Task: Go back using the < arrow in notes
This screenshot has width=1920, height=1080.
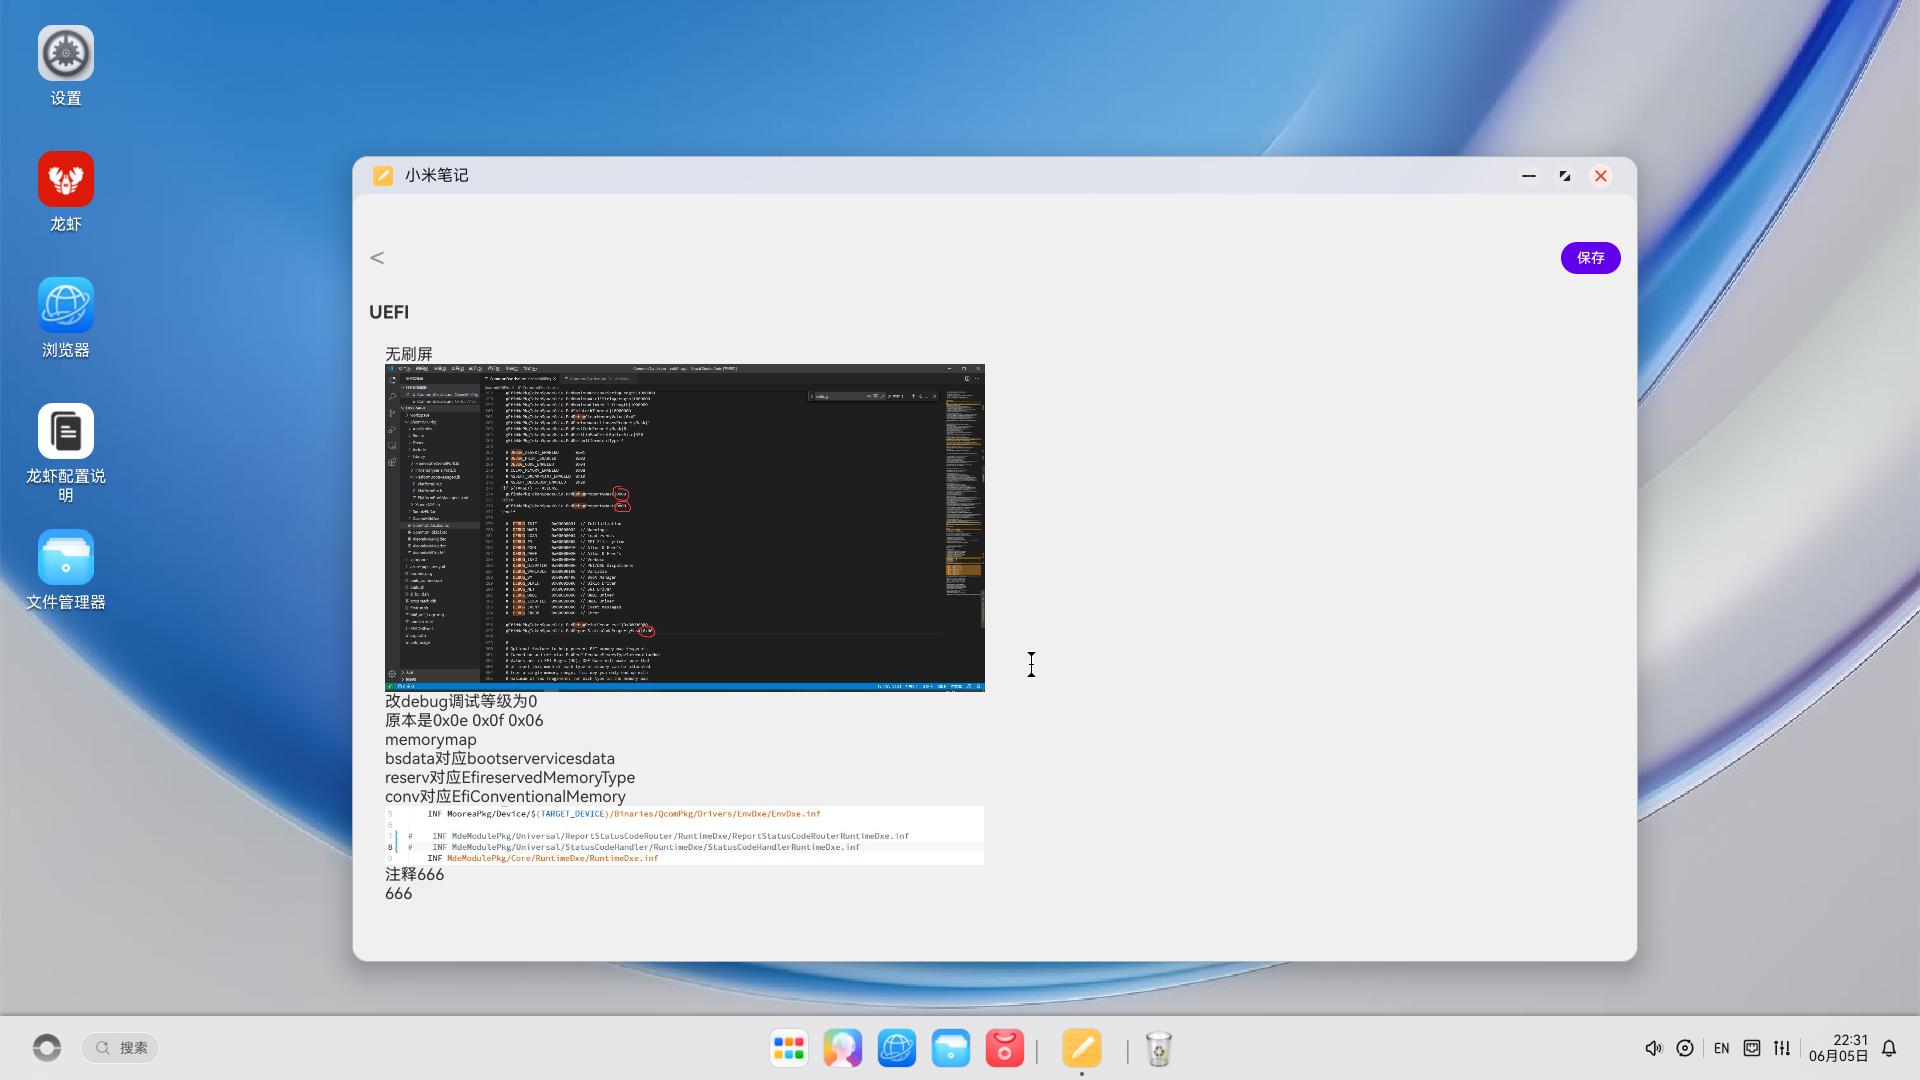Action: (377, 258)
